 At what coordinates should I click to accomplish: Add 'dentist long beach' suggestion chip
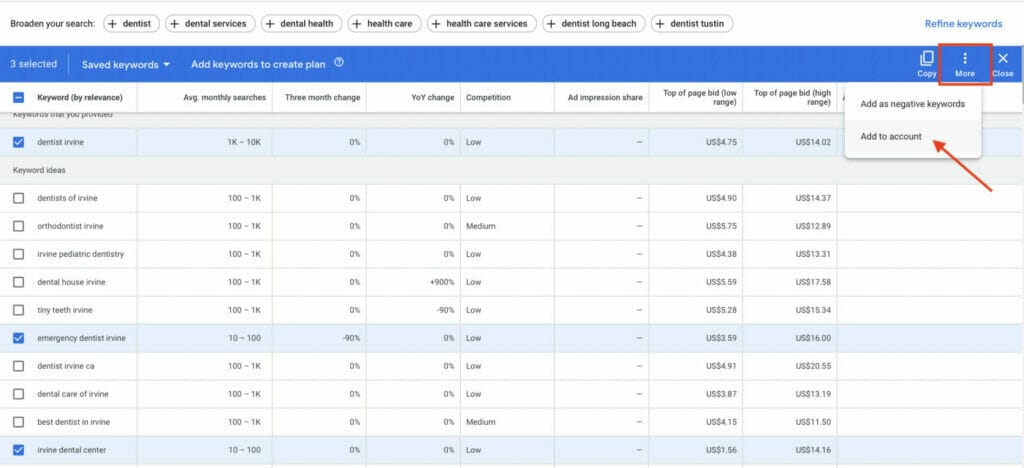(x=594, y=23)
